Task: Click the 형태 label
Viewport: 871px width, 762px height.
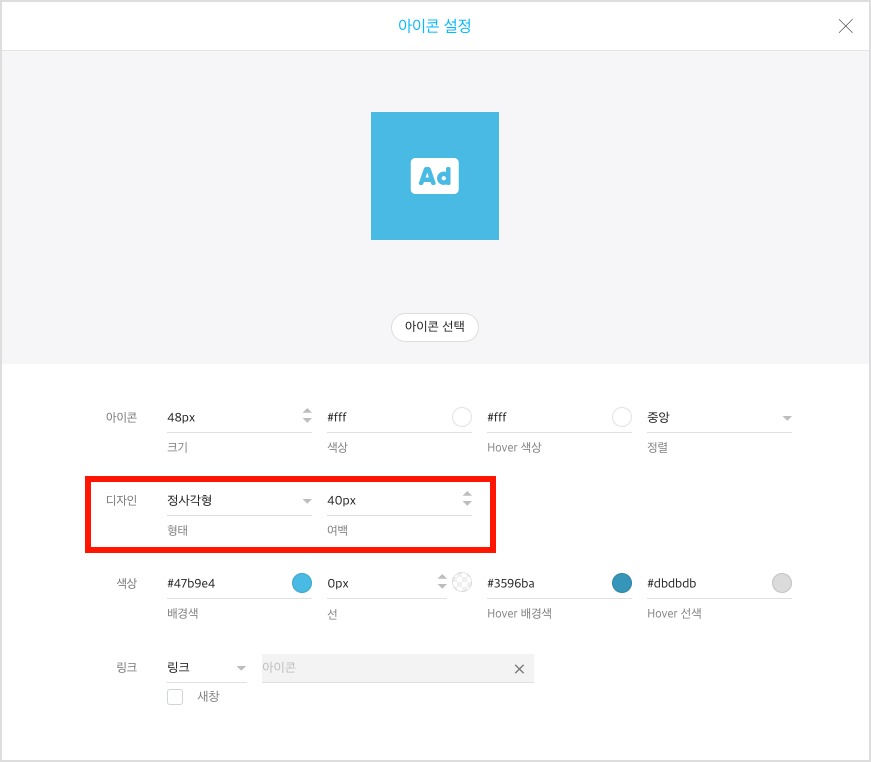Action: click(x=177, y=530)
